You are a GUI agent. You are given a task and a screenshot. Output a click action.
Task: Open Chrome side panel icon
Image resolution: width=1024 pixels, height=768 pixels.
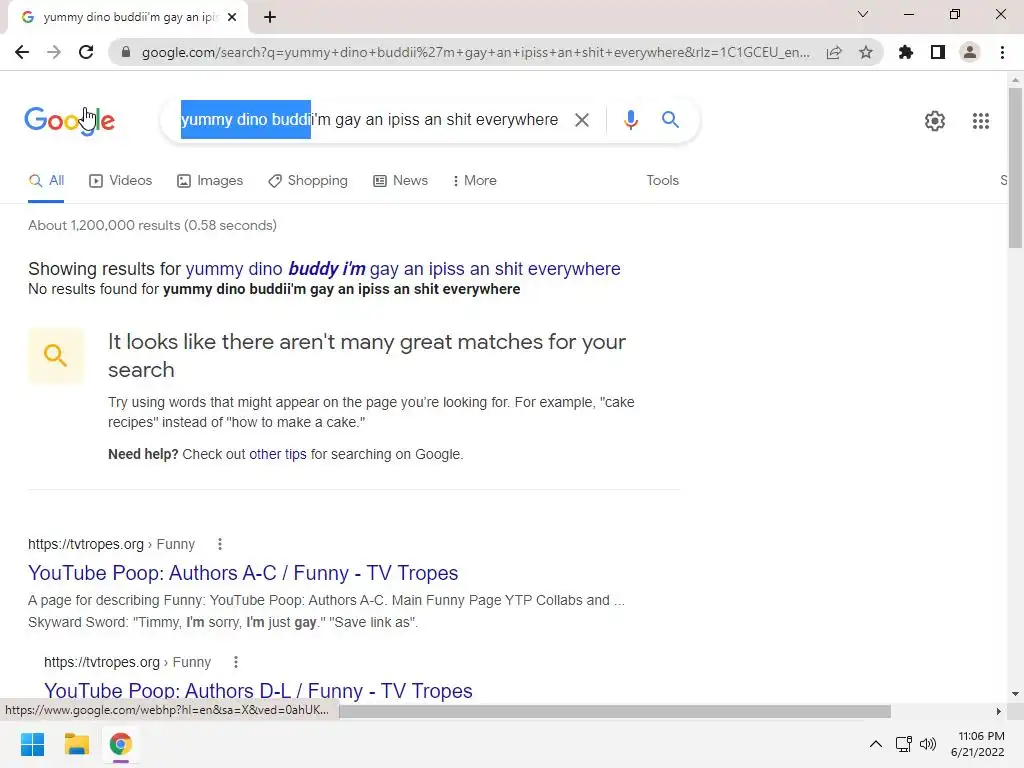click(938, 52)
